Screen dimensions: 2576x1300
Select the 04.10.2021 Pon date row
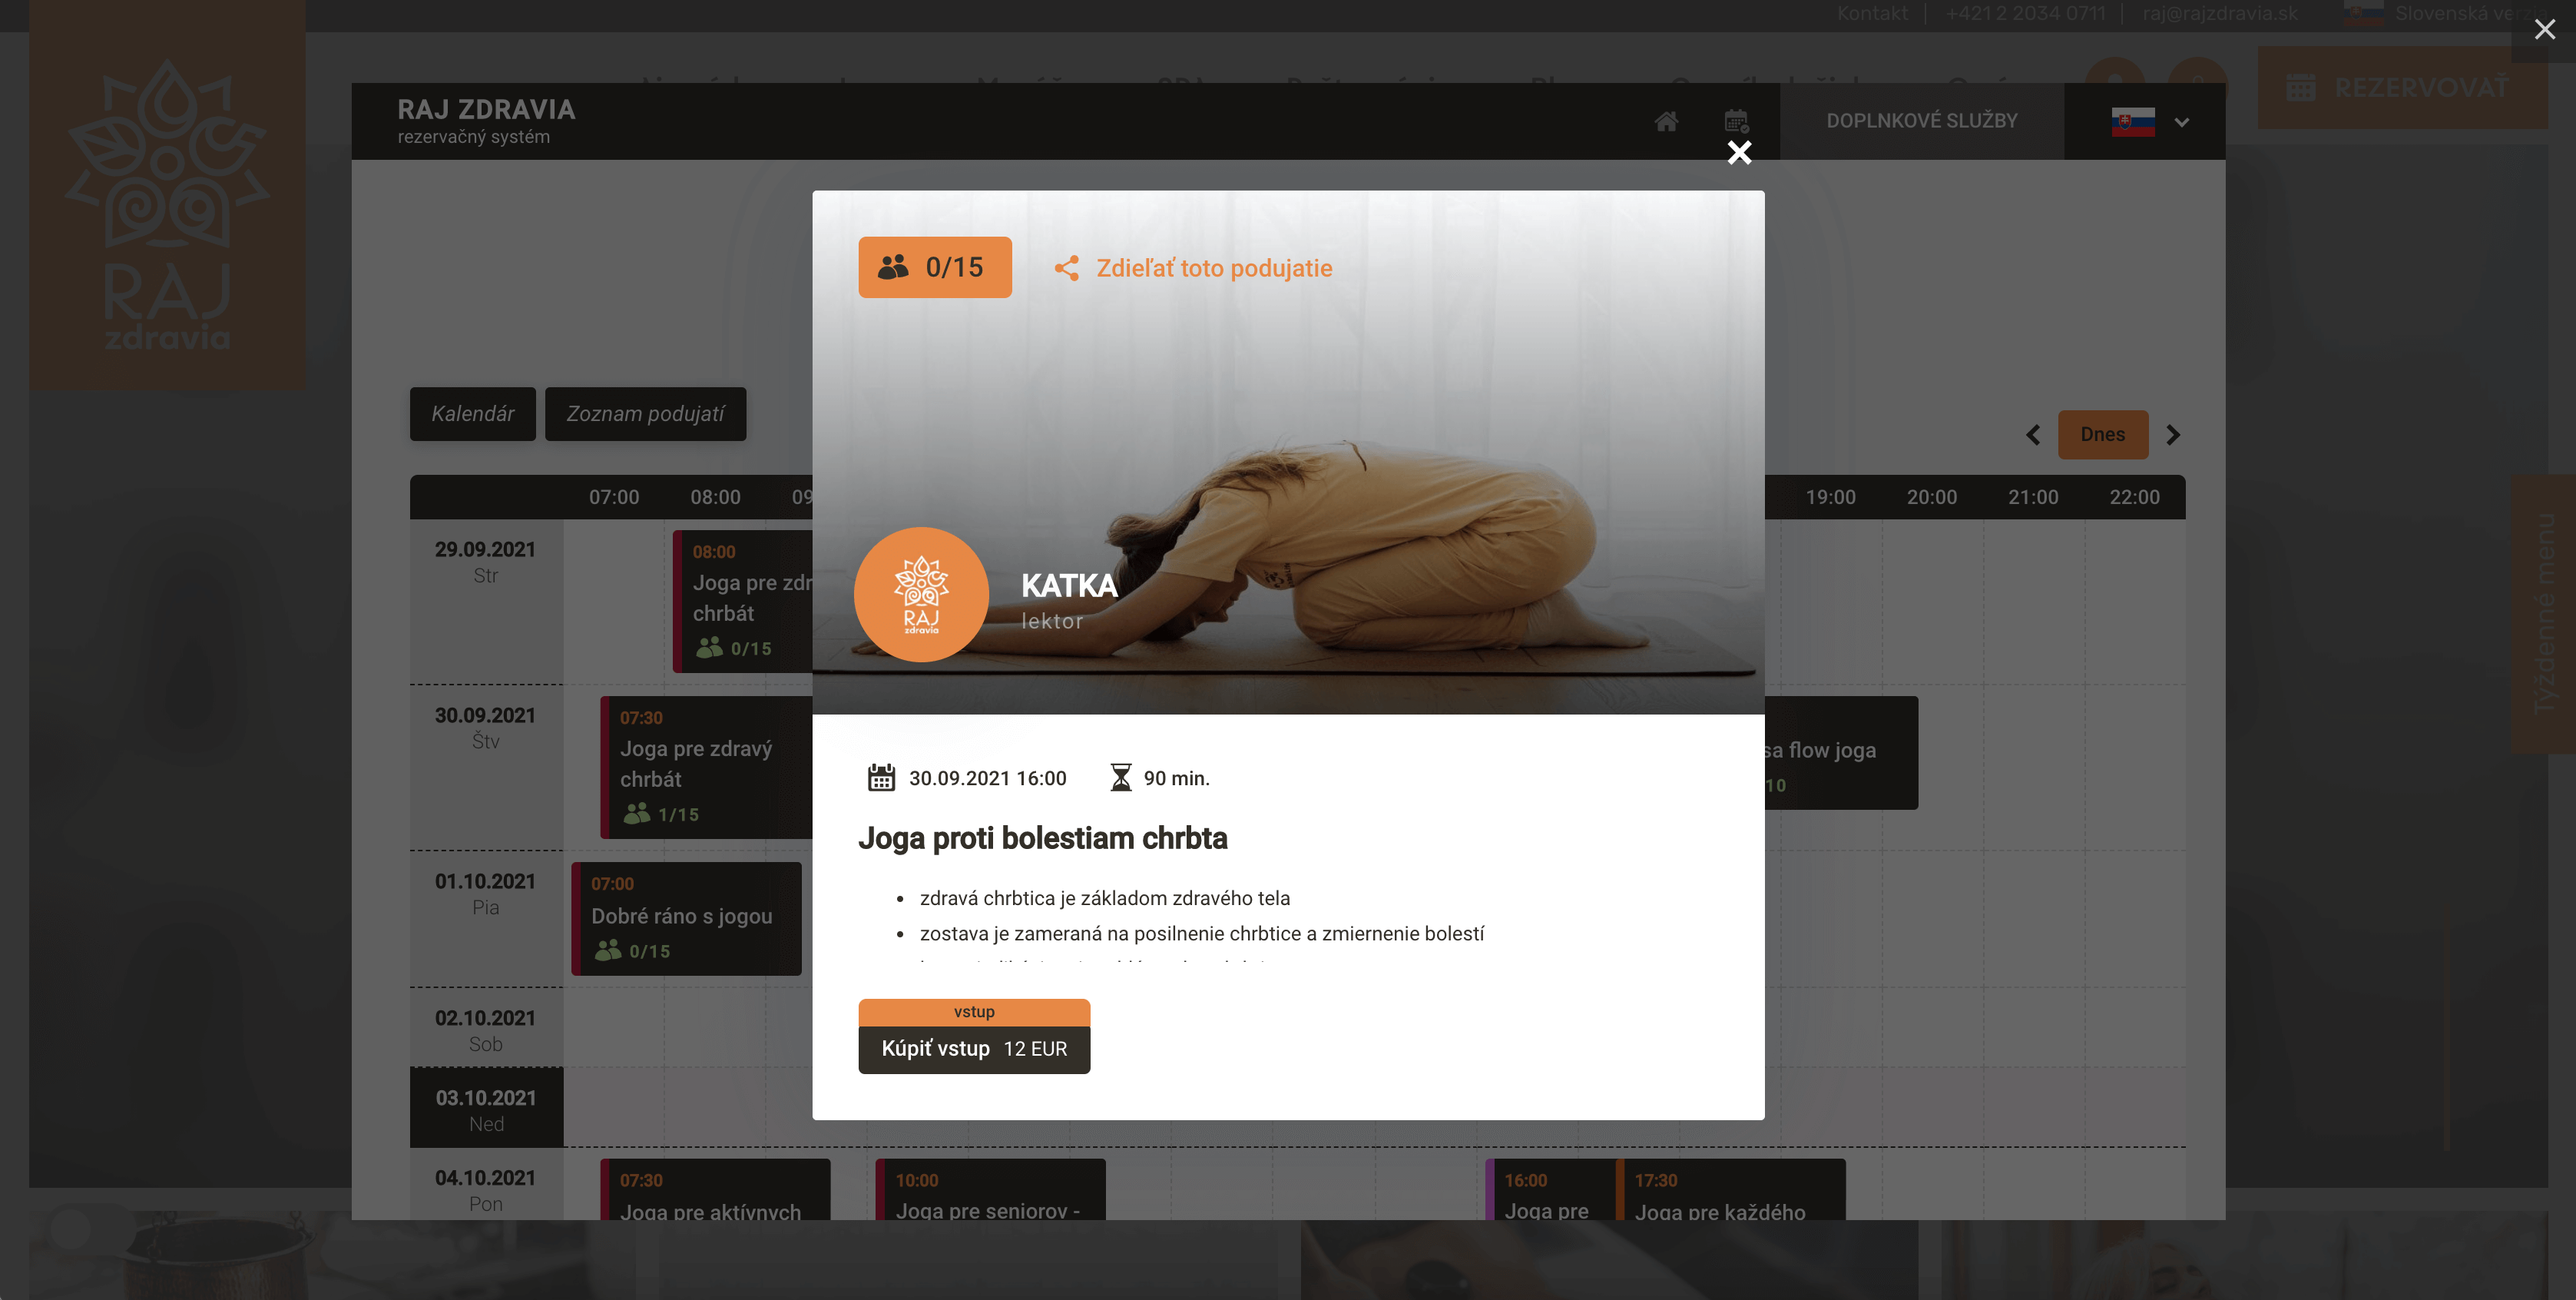pos(486,1184)
